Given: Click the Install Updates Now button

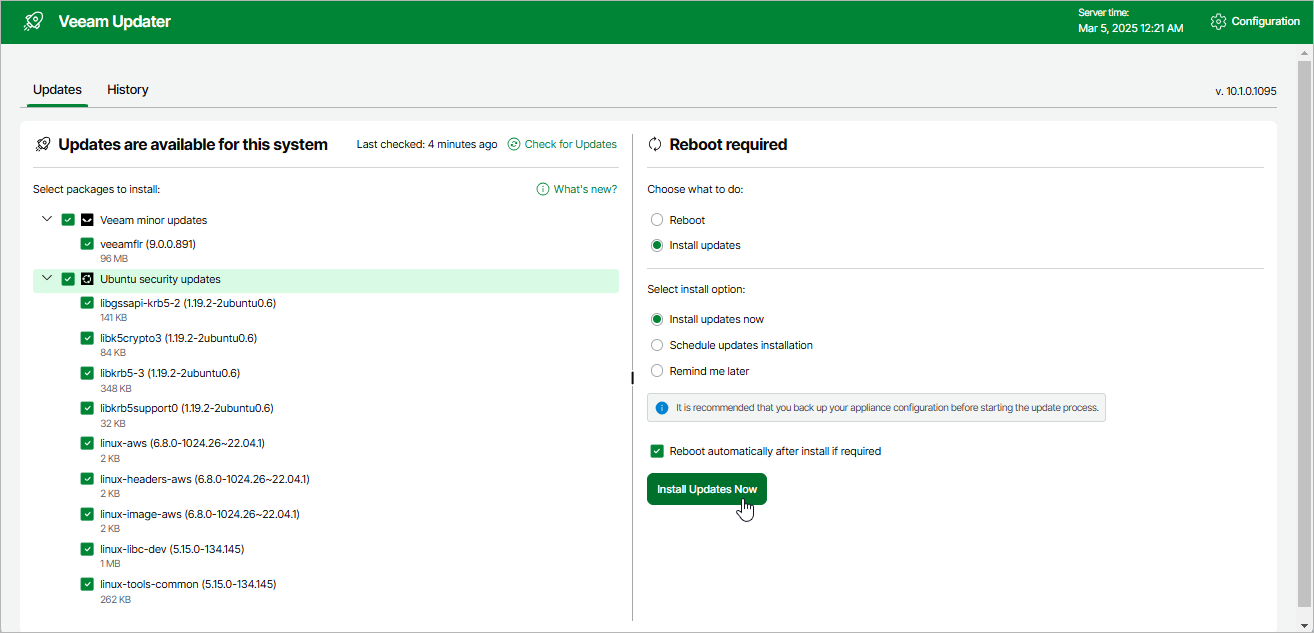Looking at the screenshot, I should pyautogui.click(x=706, y=489).
